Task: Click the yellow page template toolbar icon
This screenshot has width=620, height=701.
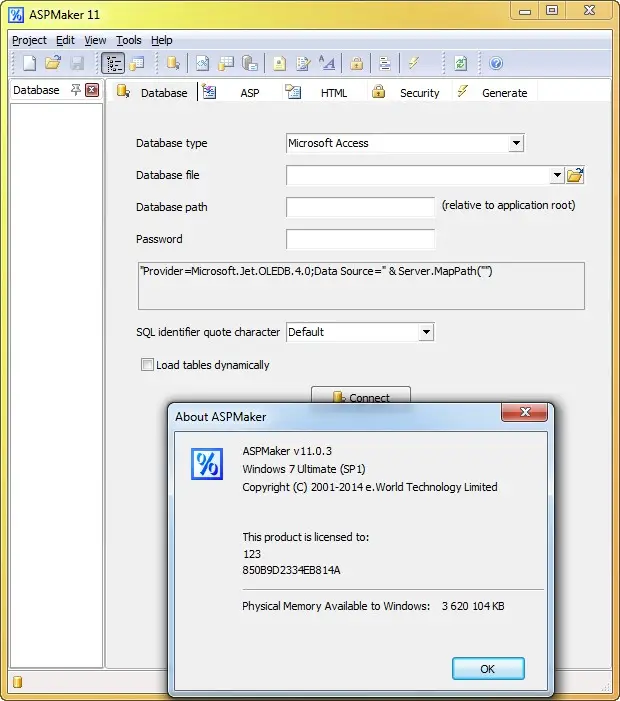Action: [279, 63]
